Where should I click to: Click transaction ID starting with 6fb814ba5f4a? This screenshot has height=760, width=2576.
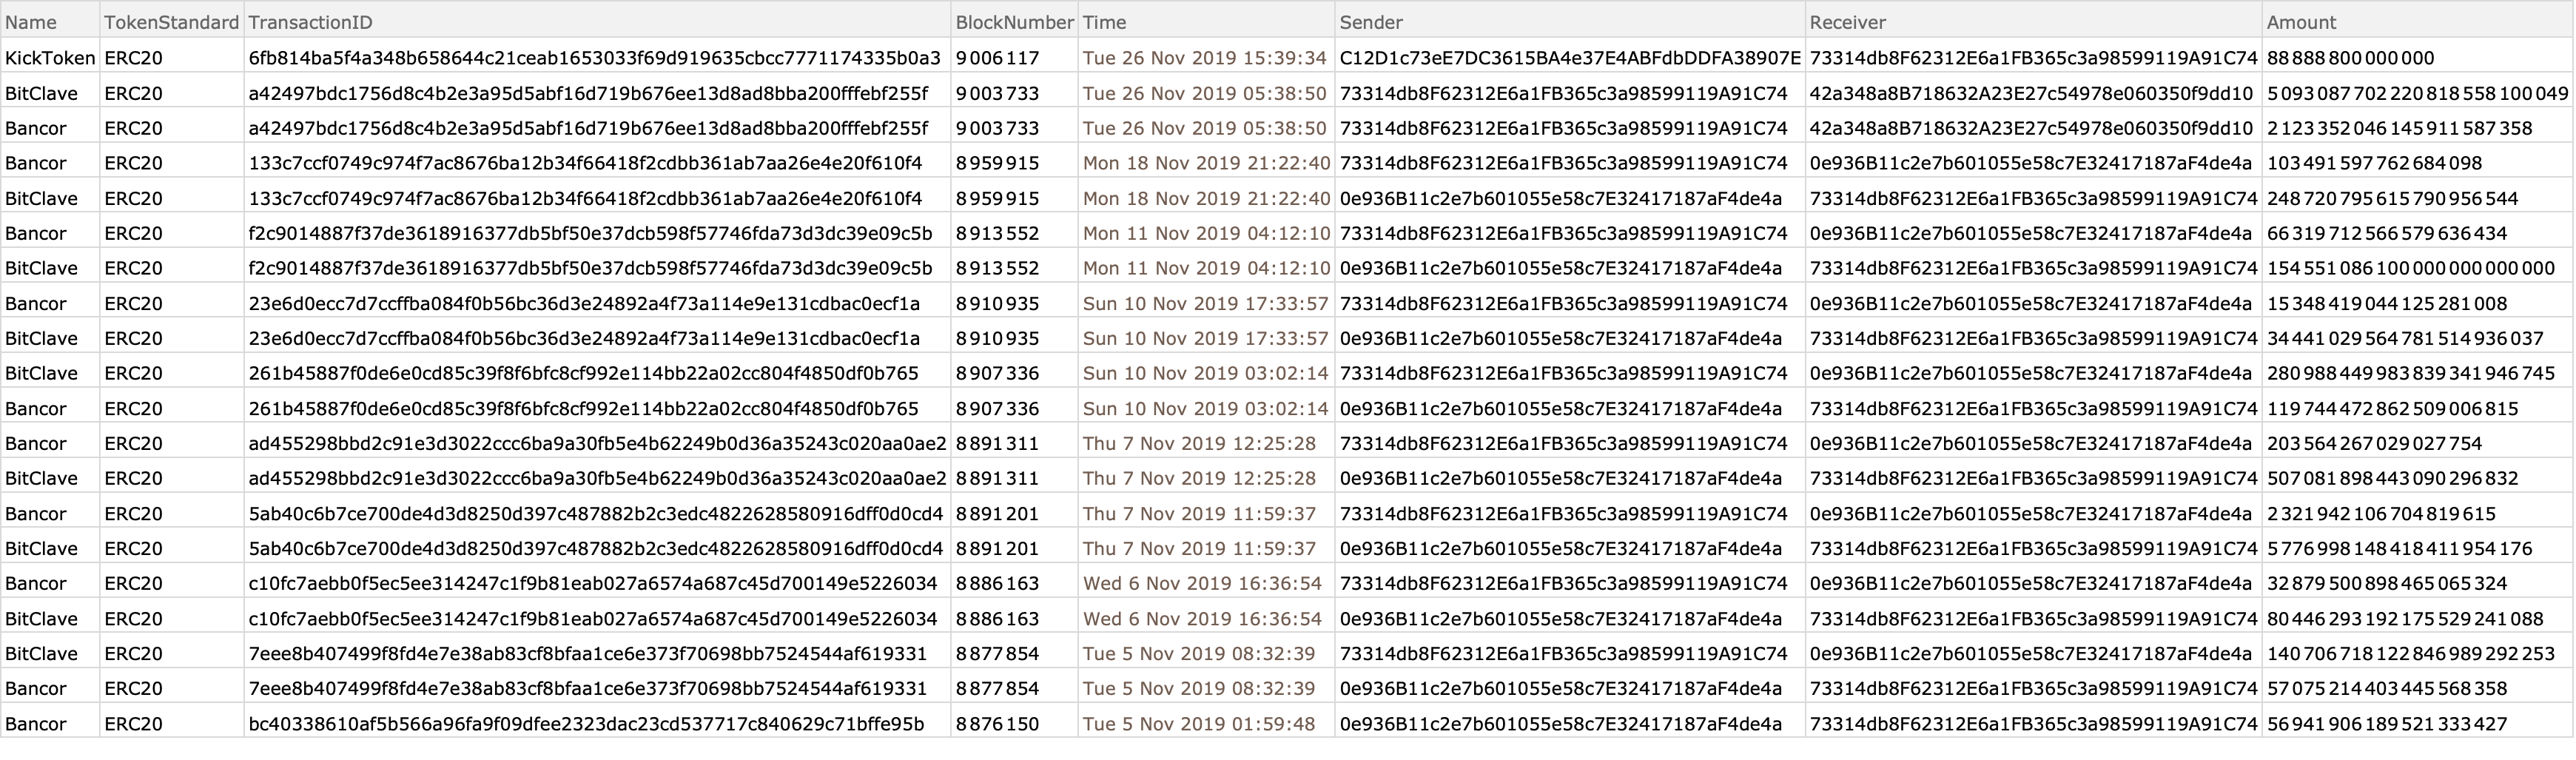[594, 58]
